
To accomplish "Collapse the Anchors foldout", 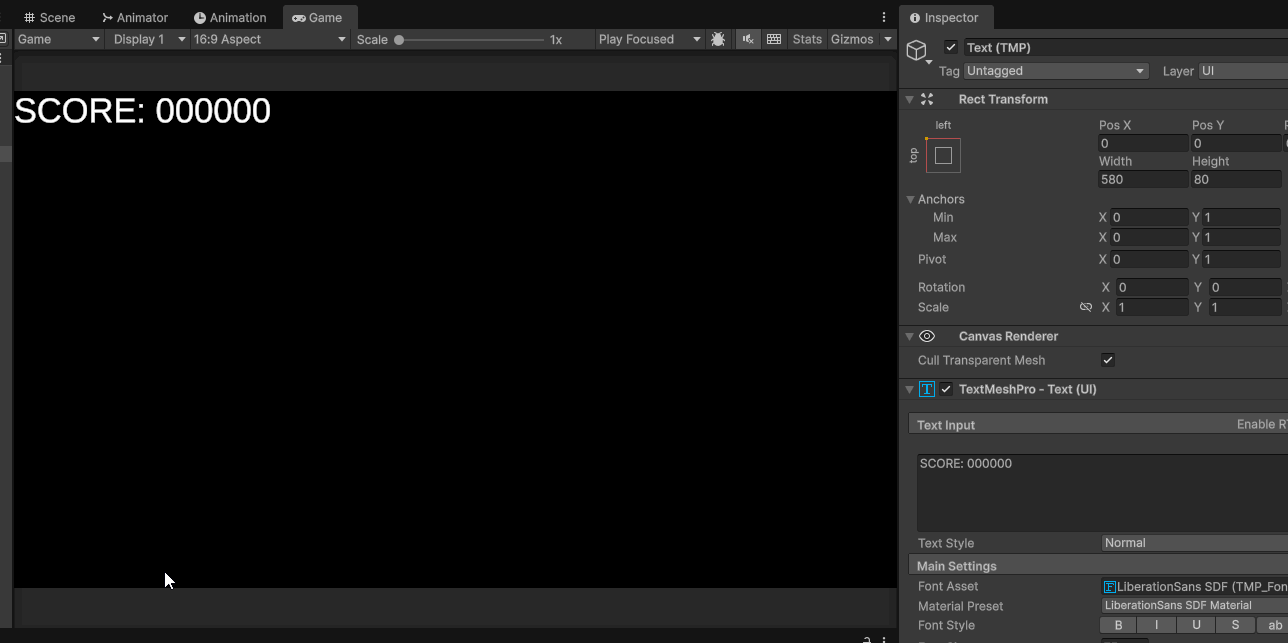I will 910,199.
